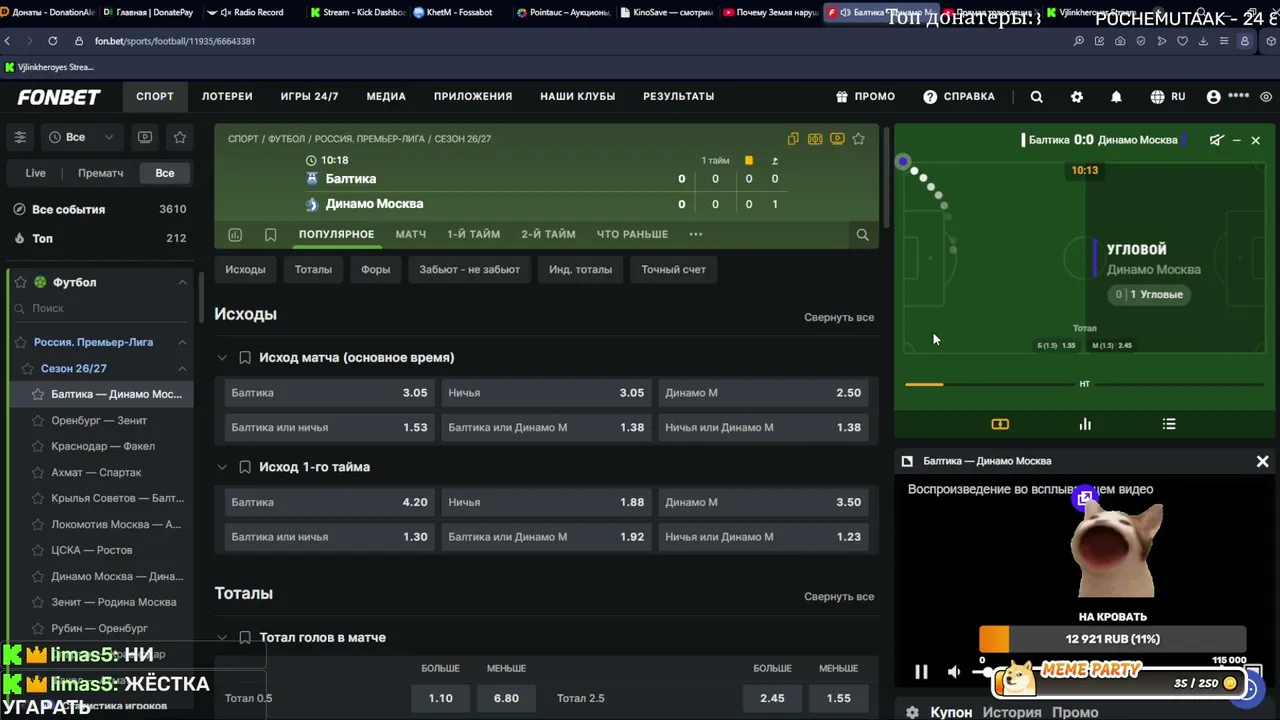The height and width of the screenshot is (720, 1280).
Task: Click the pop-out video icon in the player
Action: point(1085,498)
